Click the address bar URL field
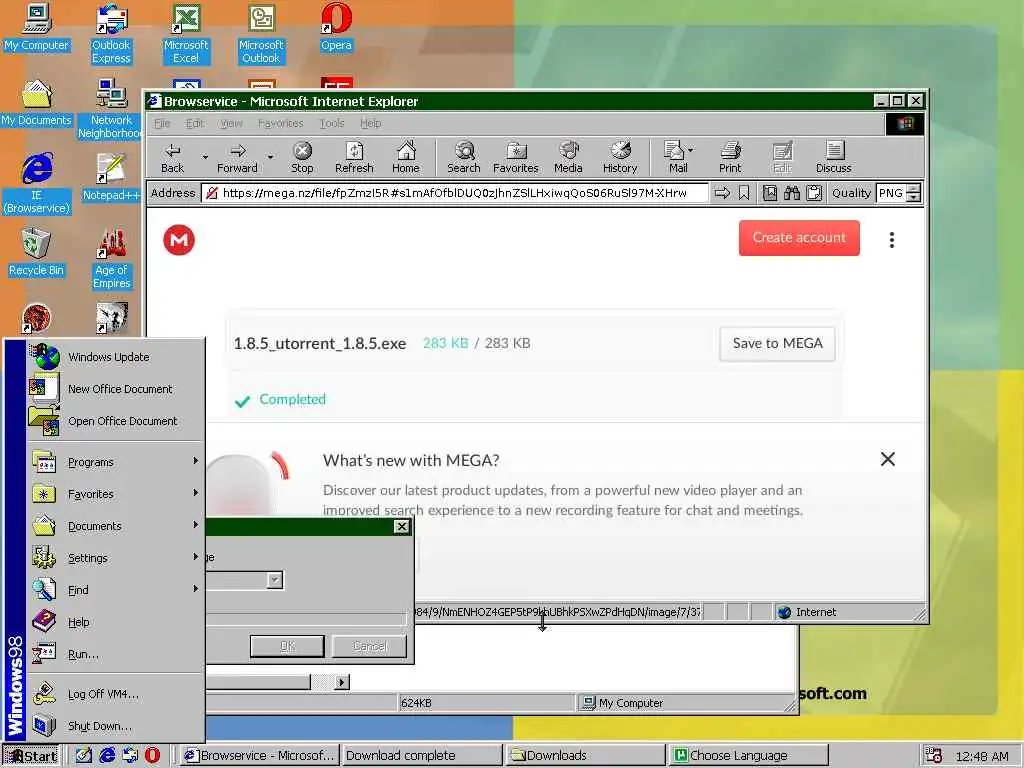The width and height of the screenshot is (1024, 768). click(455, 193)
